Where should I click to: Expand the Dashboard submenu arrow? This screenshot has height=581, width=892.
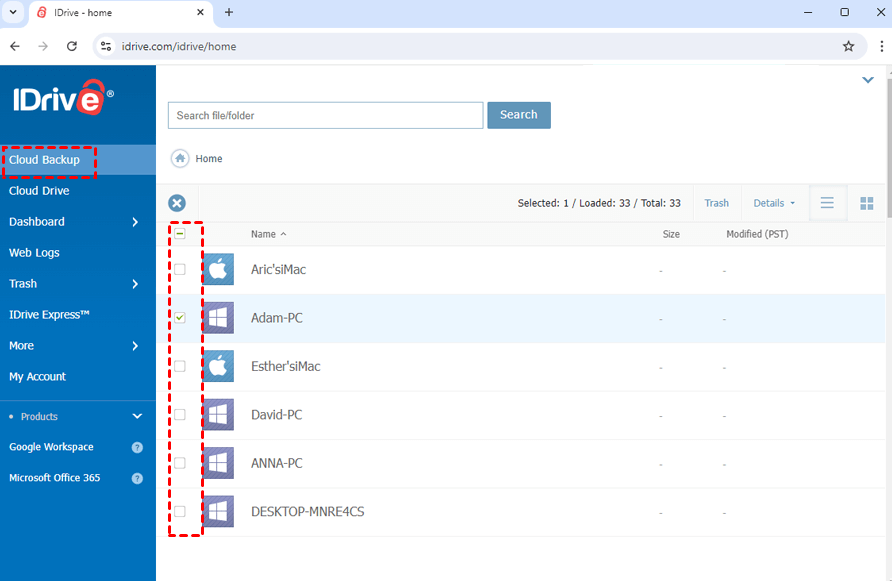pos(135,222)
